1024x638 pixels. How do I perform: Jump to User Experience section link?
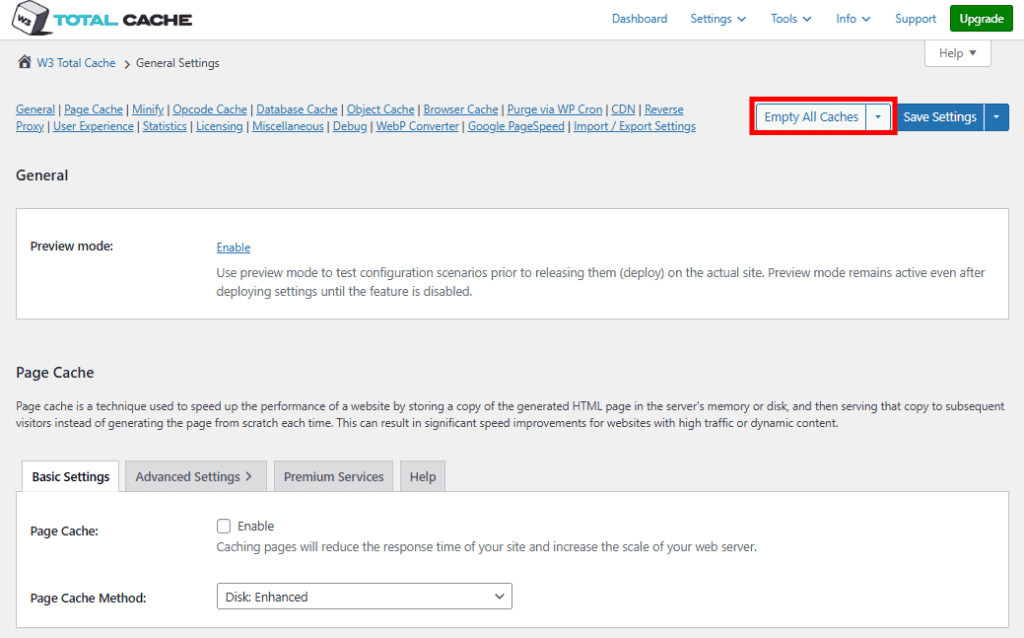coord(93,126)
